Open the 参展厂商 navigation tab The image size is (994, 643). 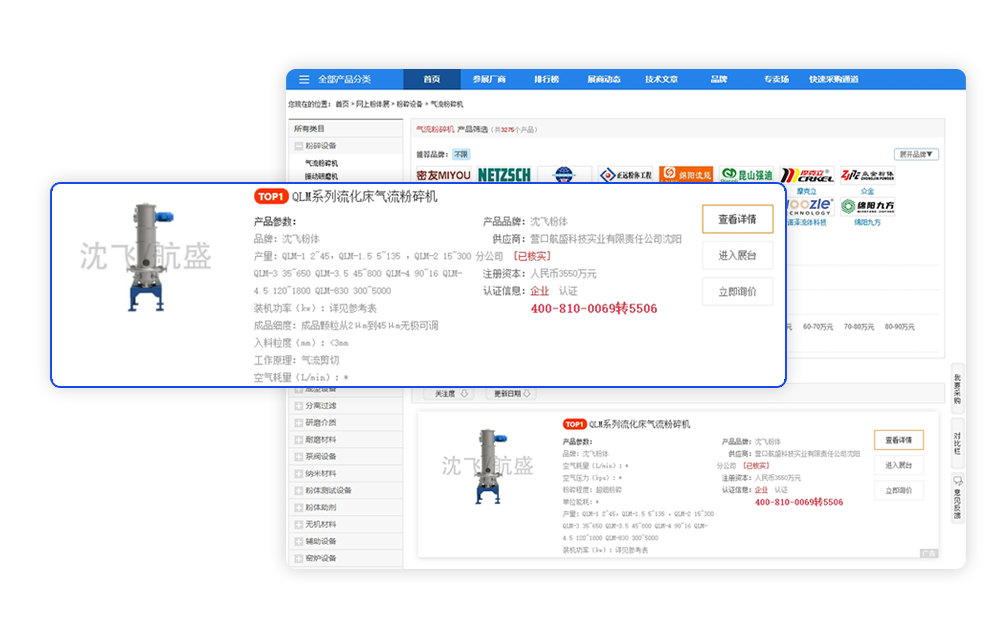click(489, 79)
